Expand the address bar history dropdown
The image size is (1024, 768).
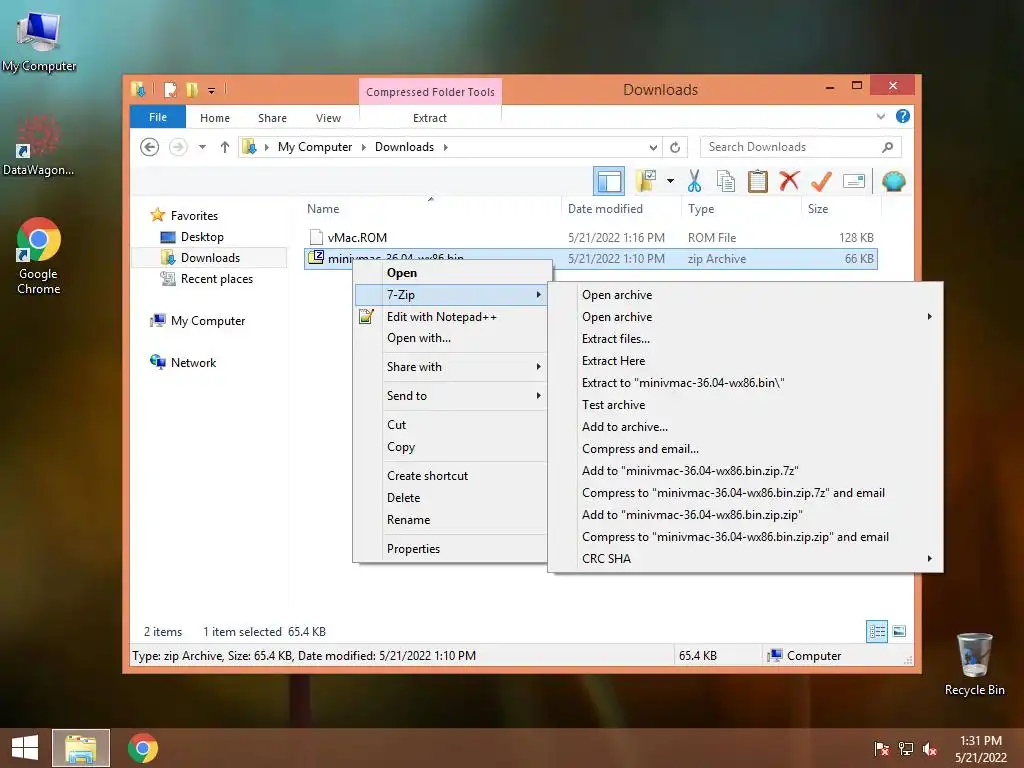tap(653, 147)
